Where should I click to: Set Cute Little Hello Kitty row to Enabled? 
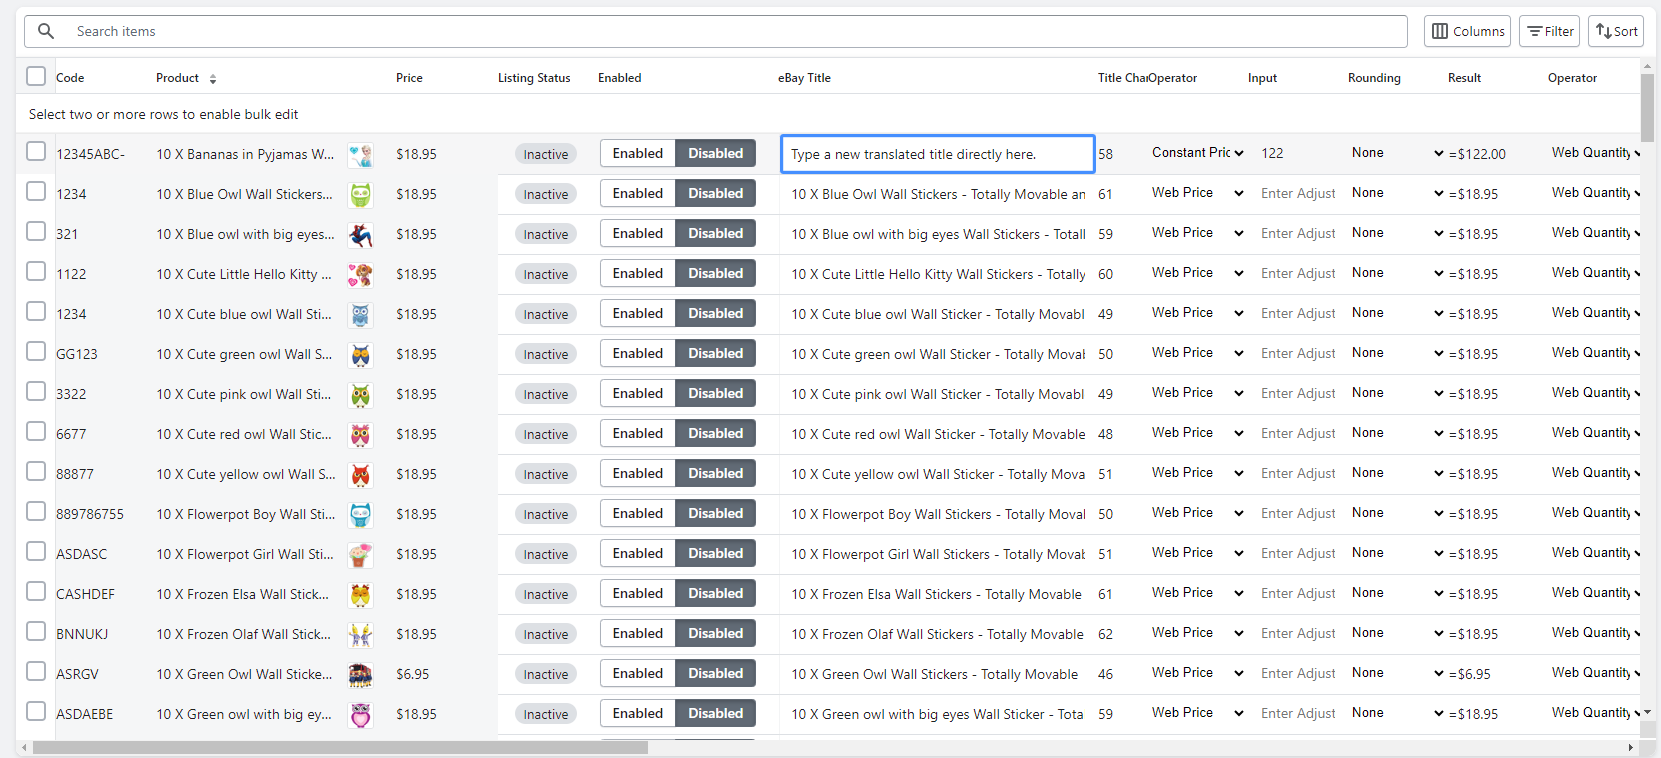(x=638, y=273)
